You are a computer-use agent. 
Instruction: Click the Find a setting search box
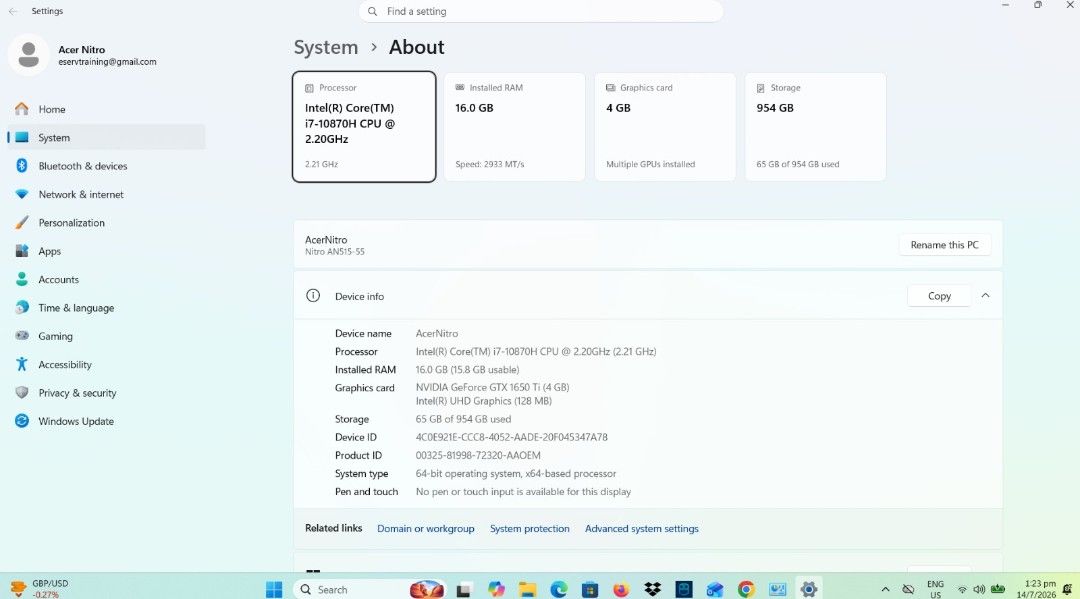541,11
